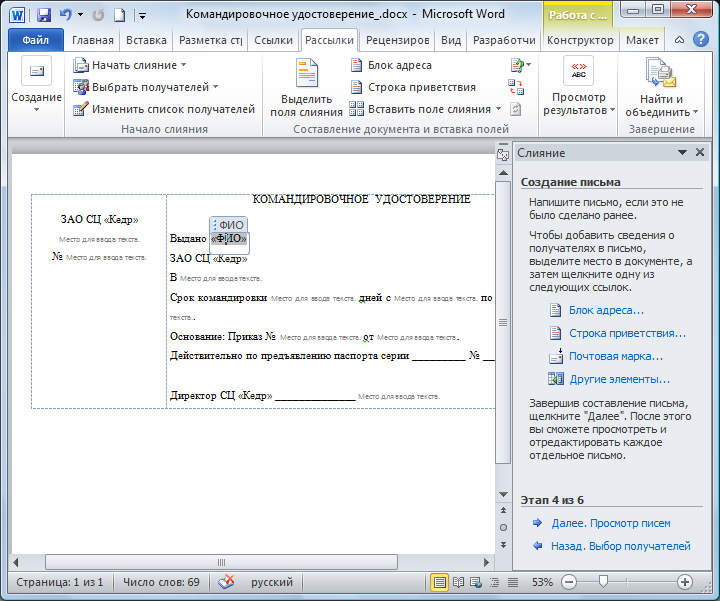Switch to the Вставка ribbon tab
This screenshot has height=601, width=720.
click(146, 40)
